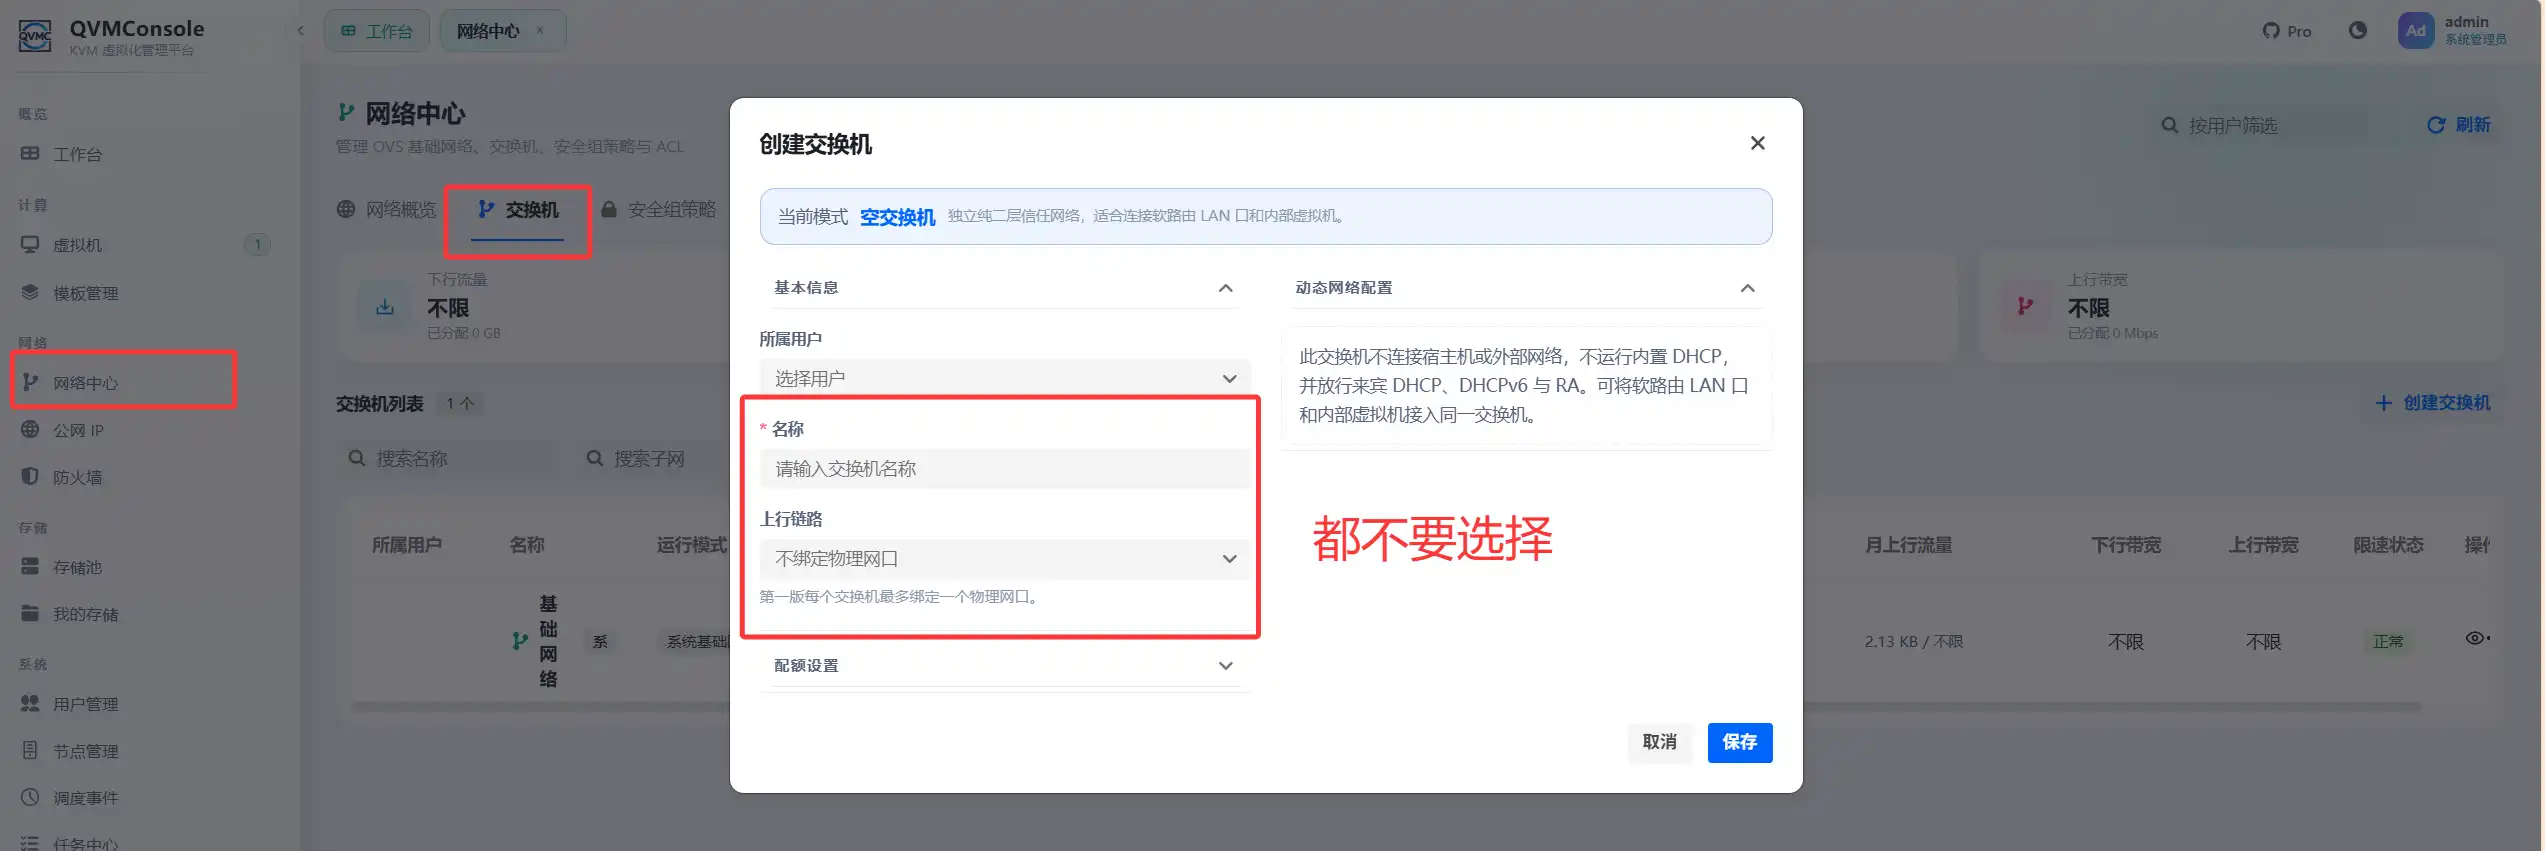View details via eye icon in switch row
The image size is (2545, 851).
coord(2477,638)
